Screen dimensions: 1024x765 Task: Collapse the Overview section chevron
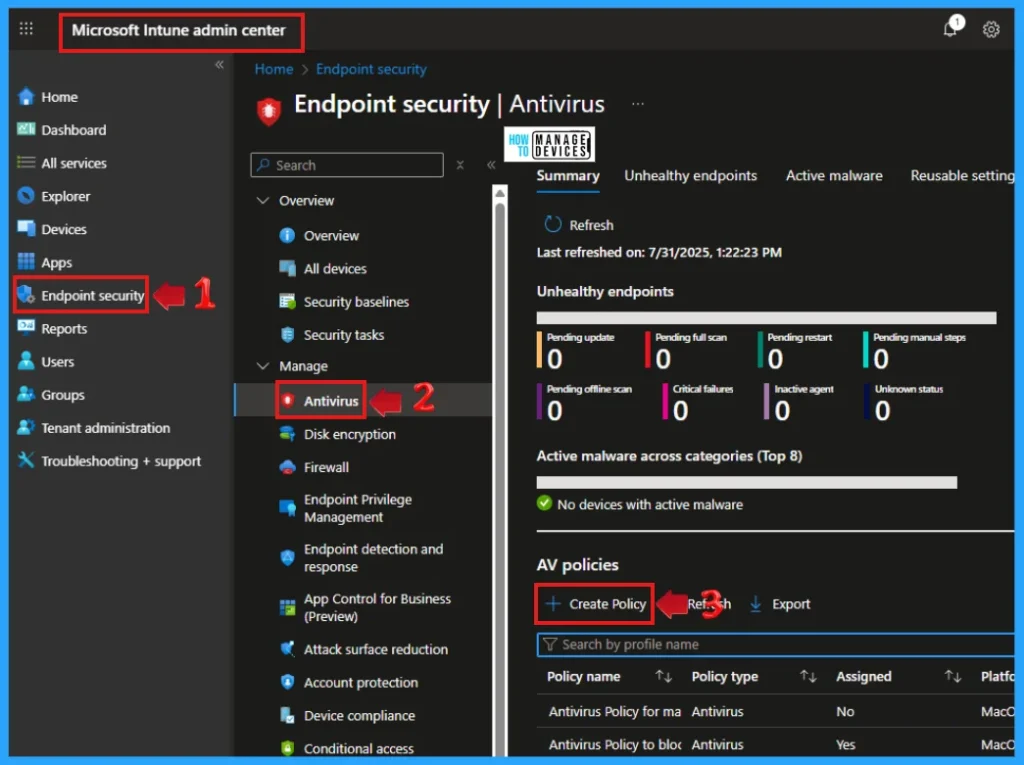(263, 200)
